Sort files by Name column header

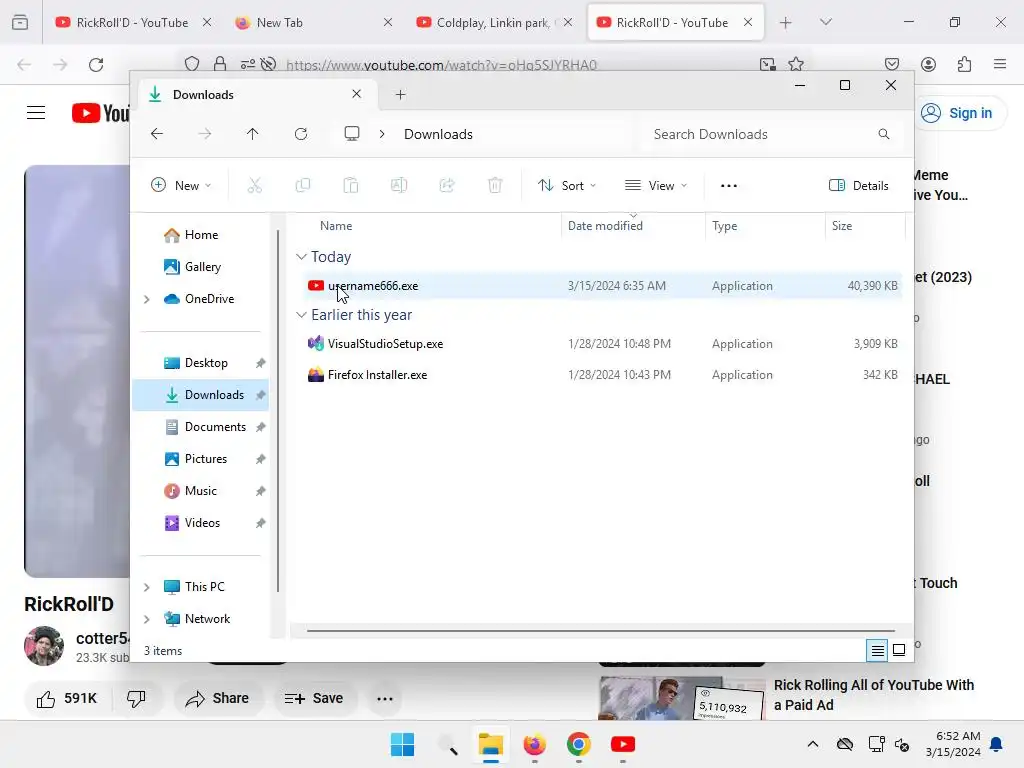click(336, 225)
